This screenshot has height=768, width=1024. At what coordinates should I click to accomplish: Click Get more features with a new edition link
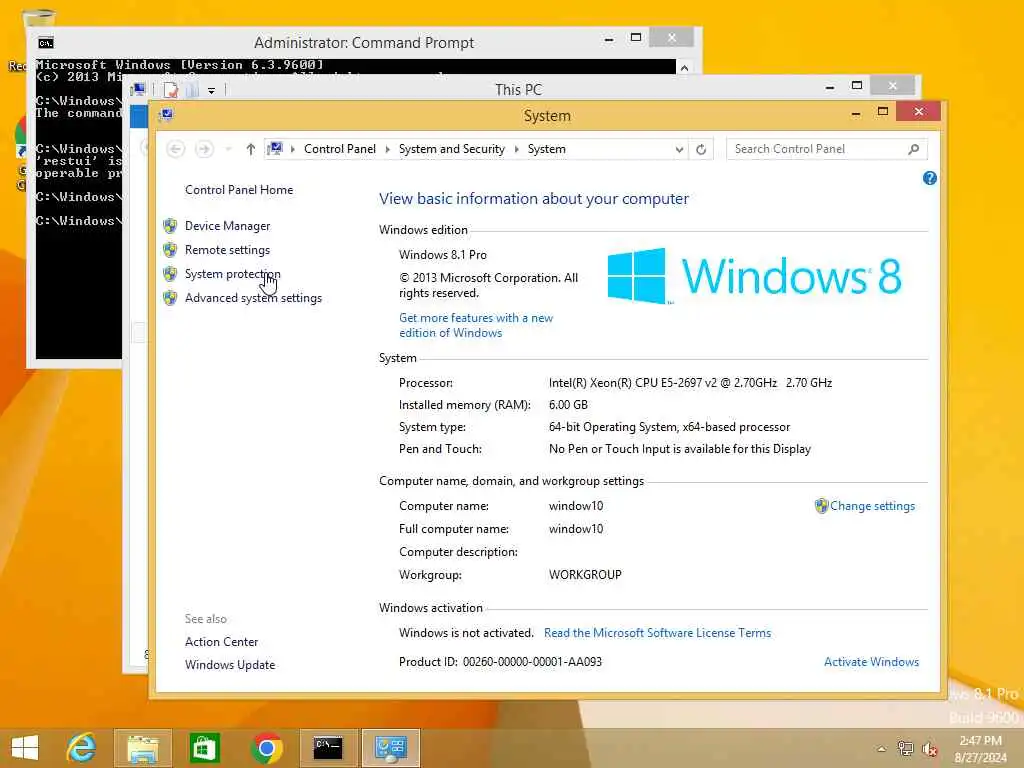(476, 325)
